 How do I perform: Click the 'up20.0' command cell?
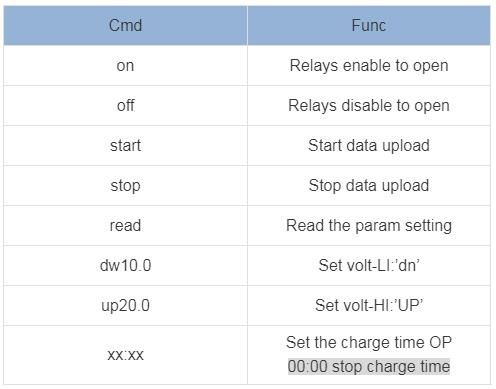[x=125, y=305]
